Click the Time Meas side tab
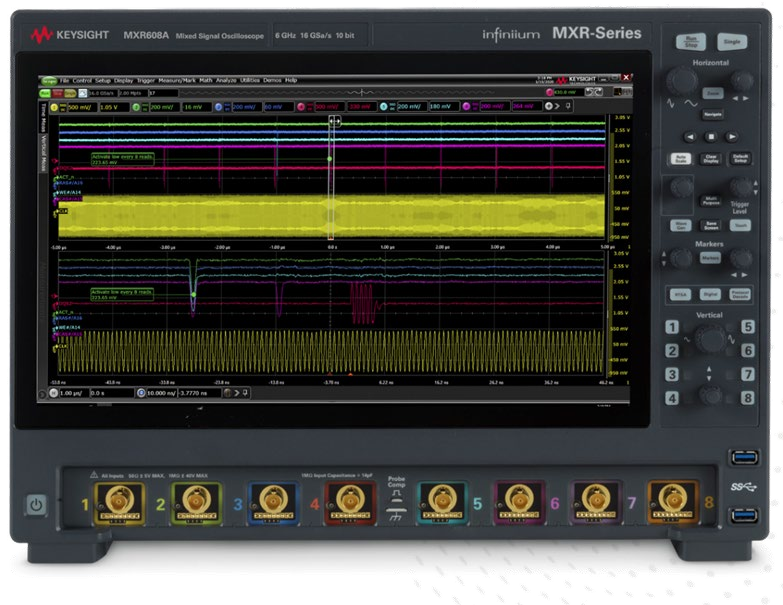 tap(43, 117)
